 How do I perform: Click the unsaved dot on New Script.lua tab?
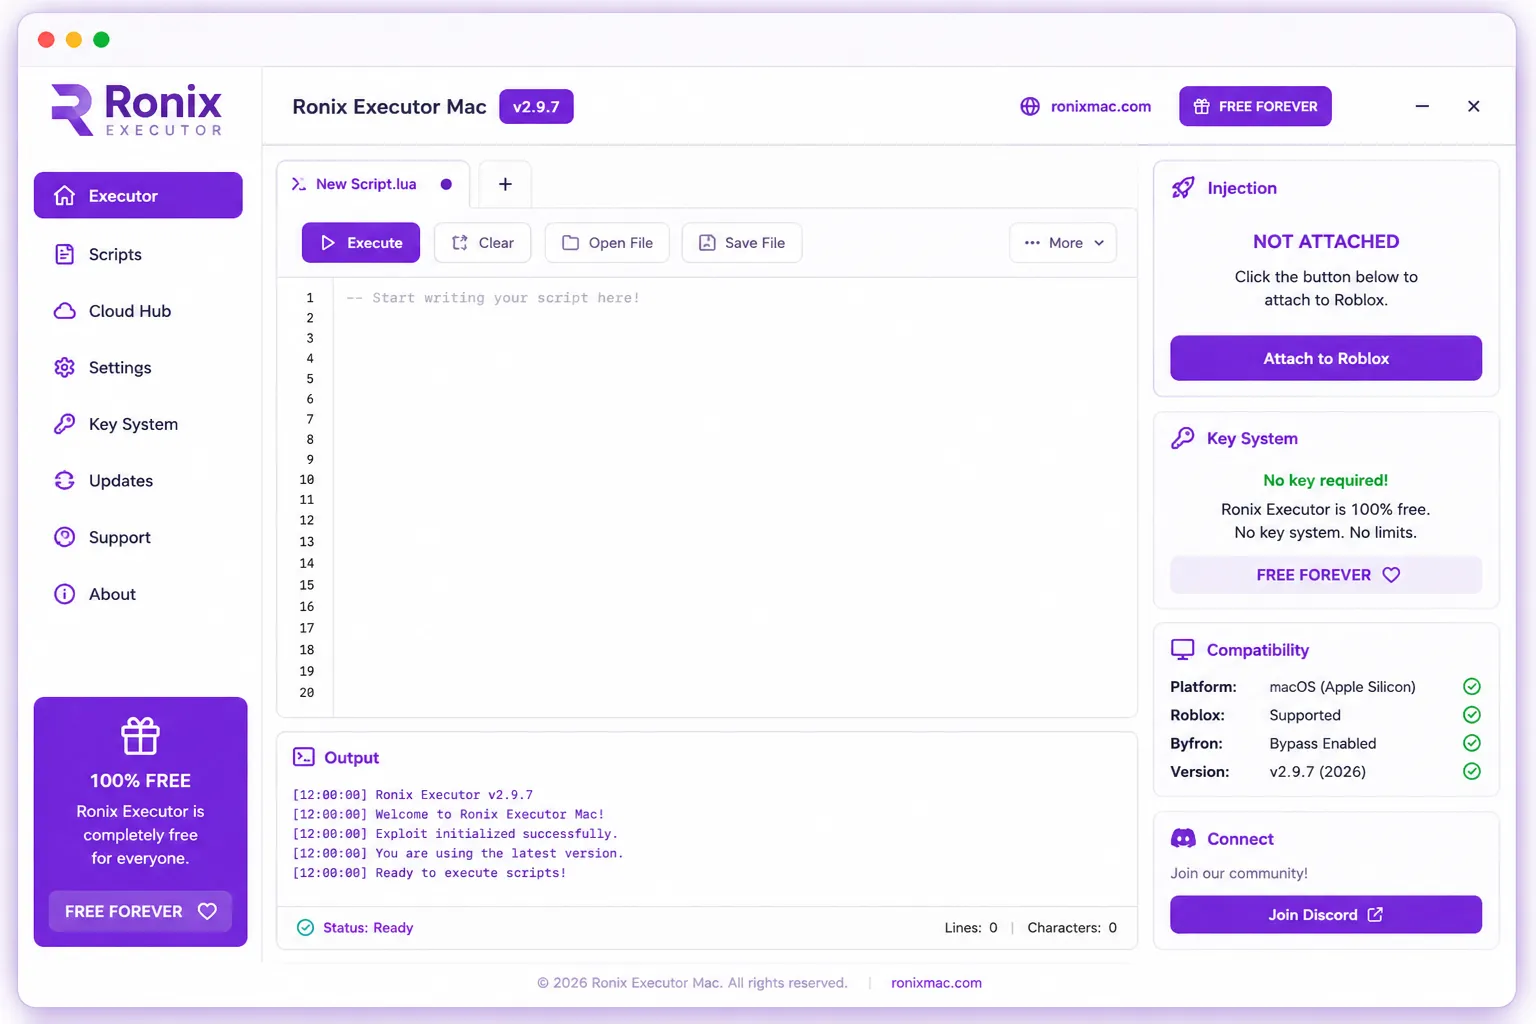[x=446, y=184]
